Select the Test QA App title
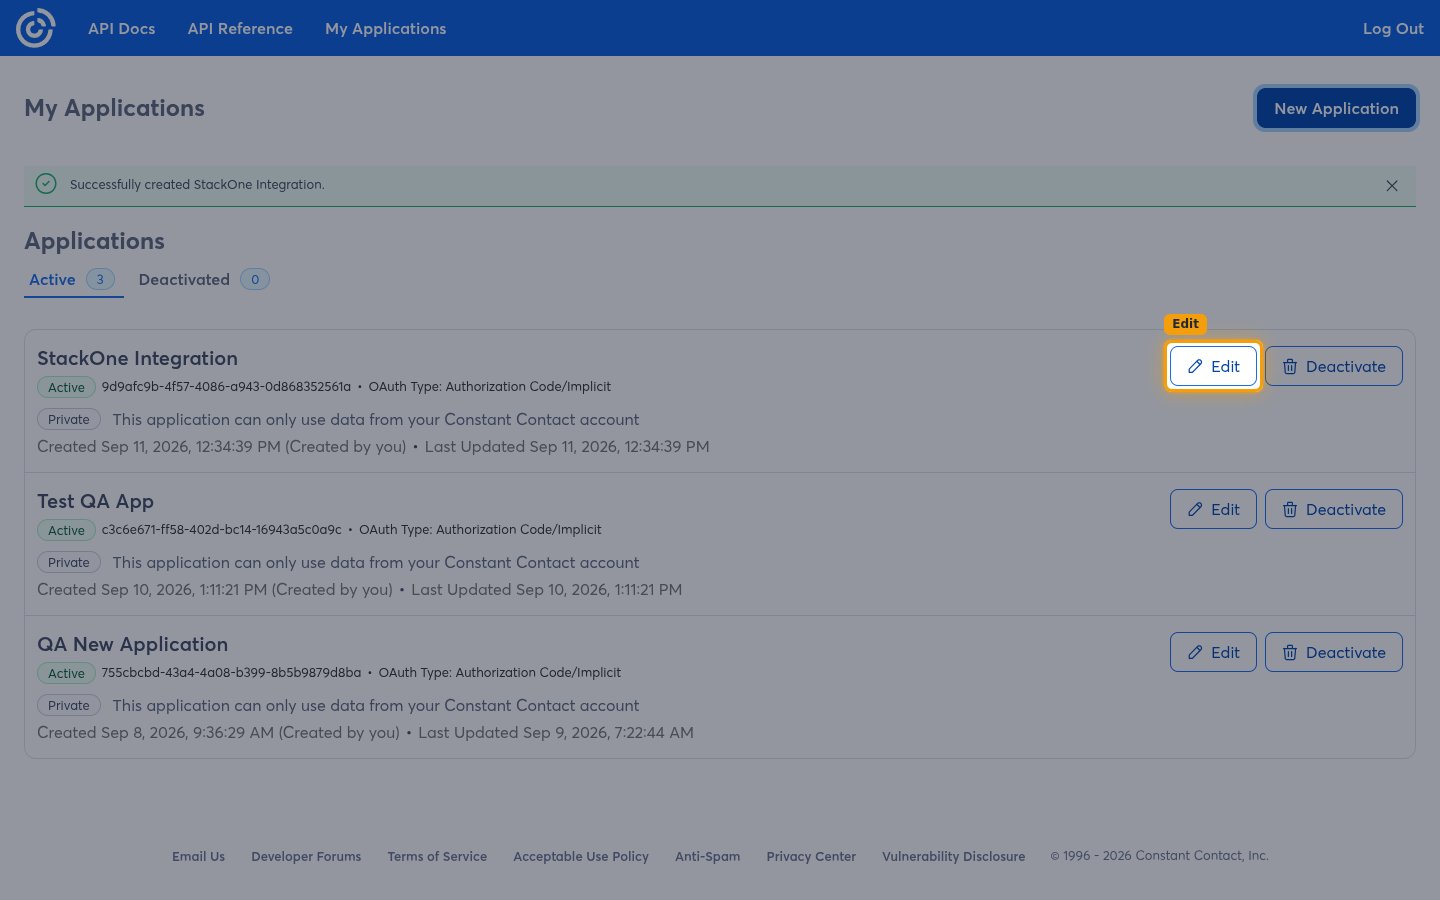1440x900 pixels. coord(95,501)
